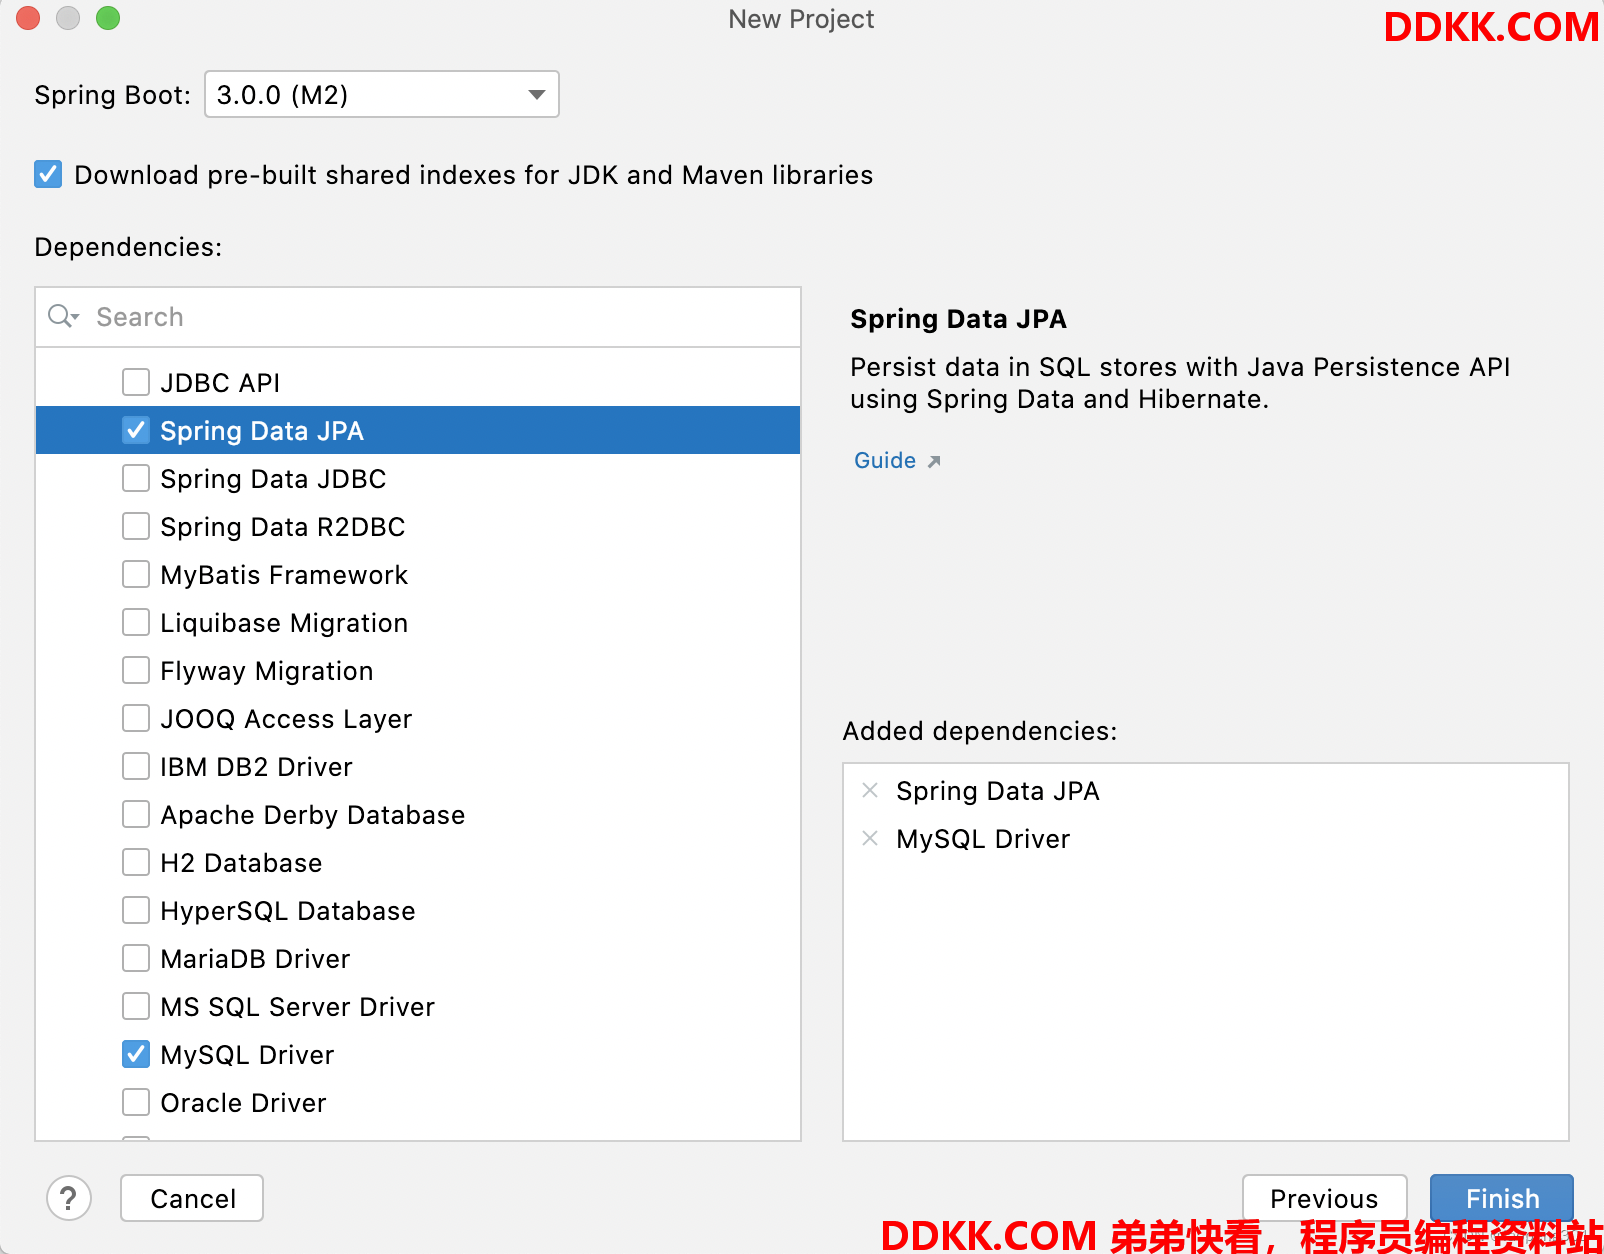Check the JDBC API dependency
This screenshot has width=1604, height=1254.
tap(136, 382)
